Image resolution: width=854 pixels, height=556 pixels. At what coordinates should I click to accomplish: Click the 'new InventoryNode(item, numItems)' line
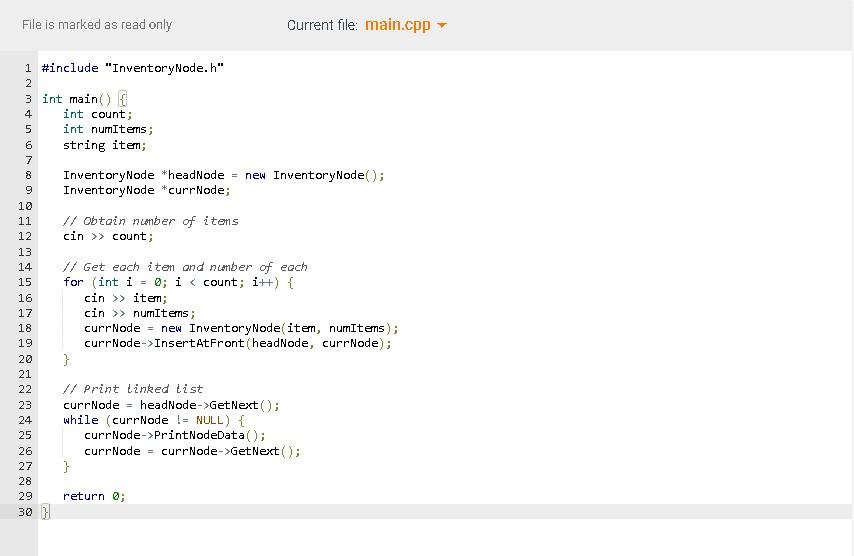241,328
